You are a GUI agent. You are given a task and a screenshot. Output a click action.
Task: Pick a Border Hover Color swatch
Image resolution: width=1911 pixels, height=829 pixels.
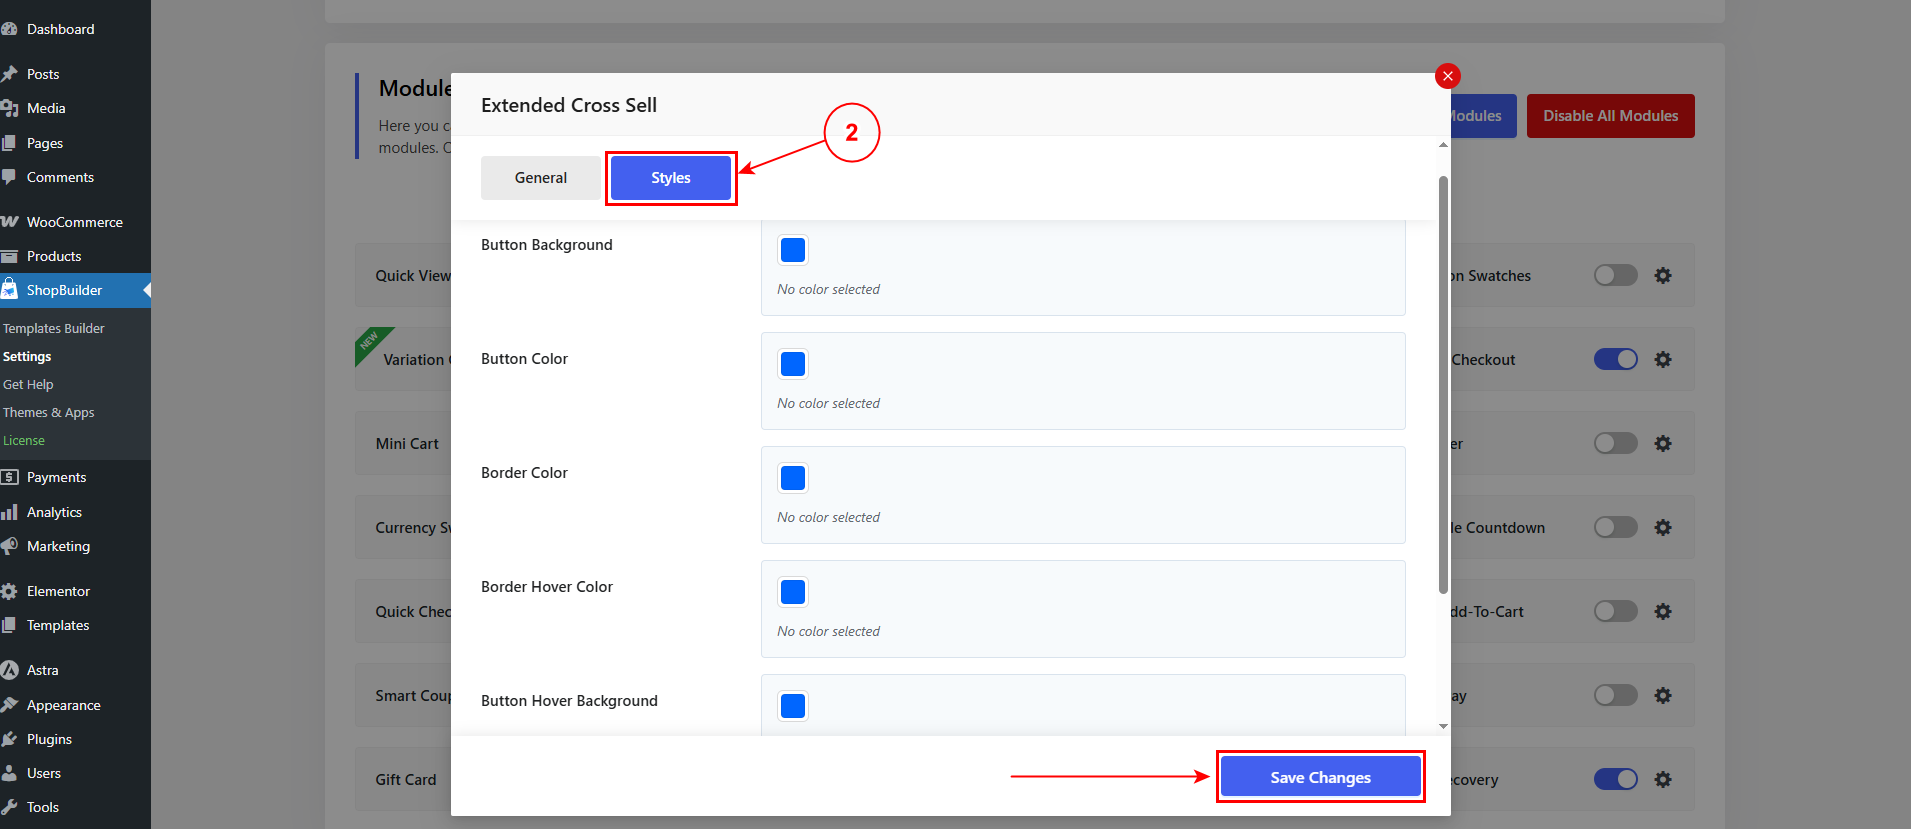coord(793,592)
